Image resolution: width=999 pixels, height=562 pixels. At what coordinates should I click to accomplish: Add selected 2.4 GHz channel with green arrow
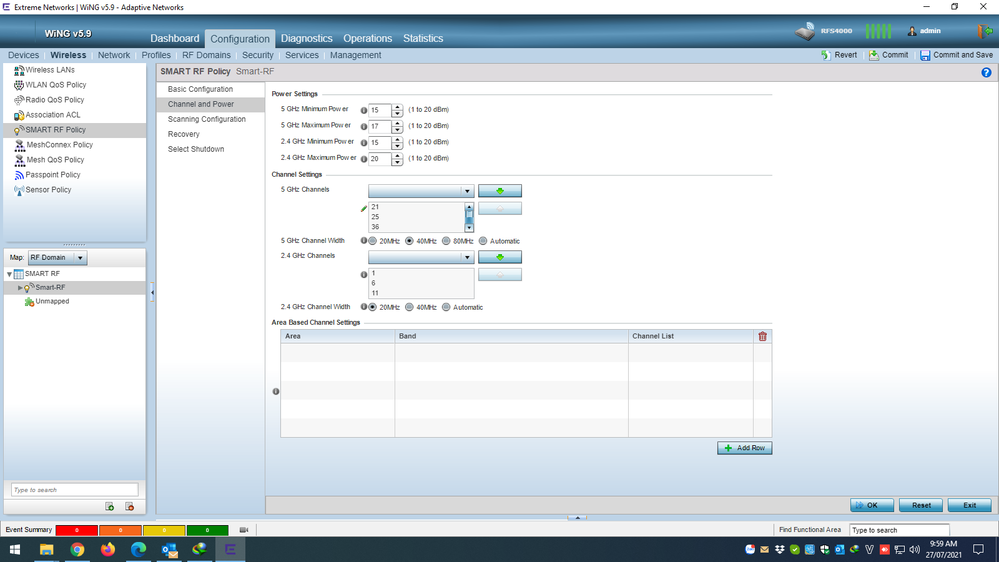(500, 257)
